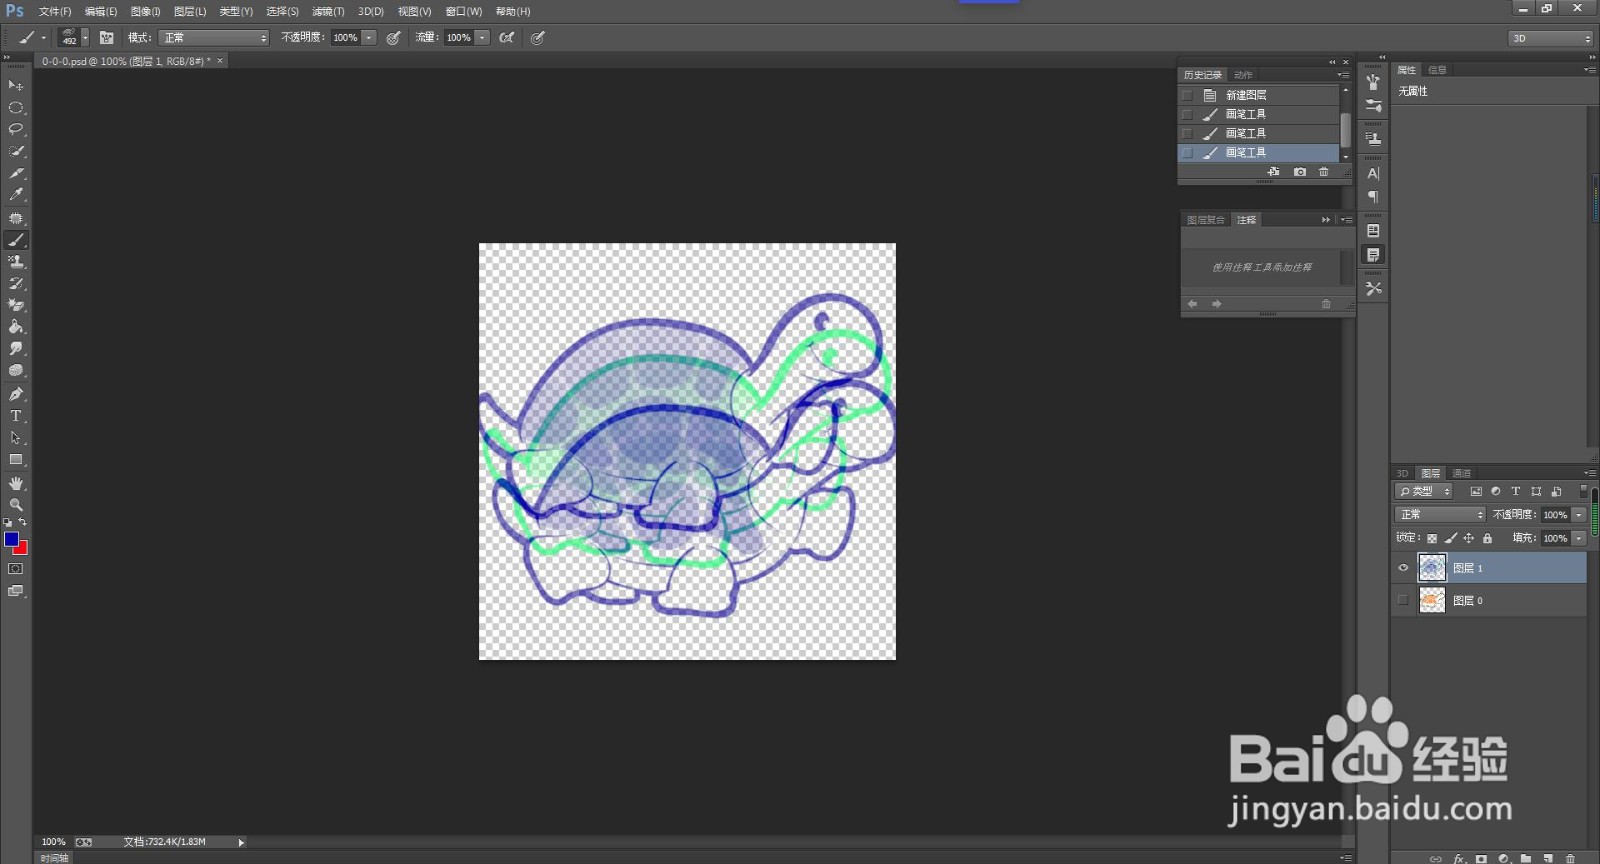The height and width of the screenshot is (864, 1600).
Task: Select the Elliptical Marquee tool
Action: [15, 108]
